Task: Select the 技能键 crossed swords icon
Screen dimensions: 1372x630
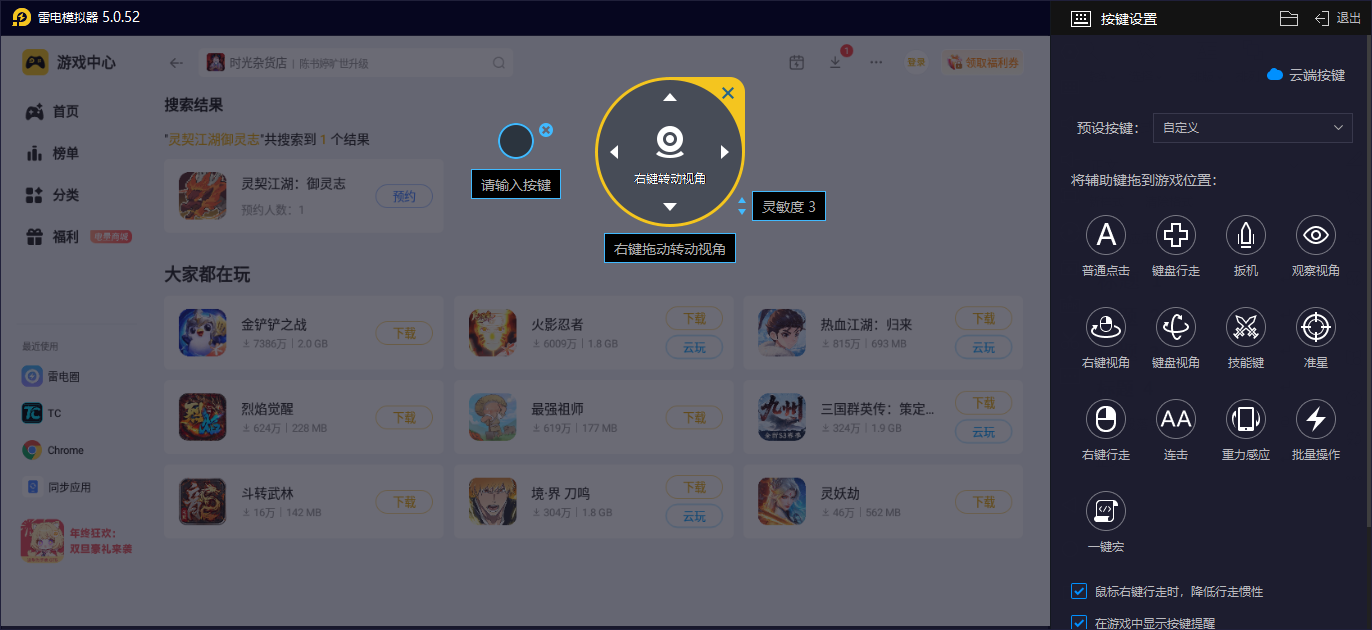Action: pyautogui.click(x=1246, y=327)
